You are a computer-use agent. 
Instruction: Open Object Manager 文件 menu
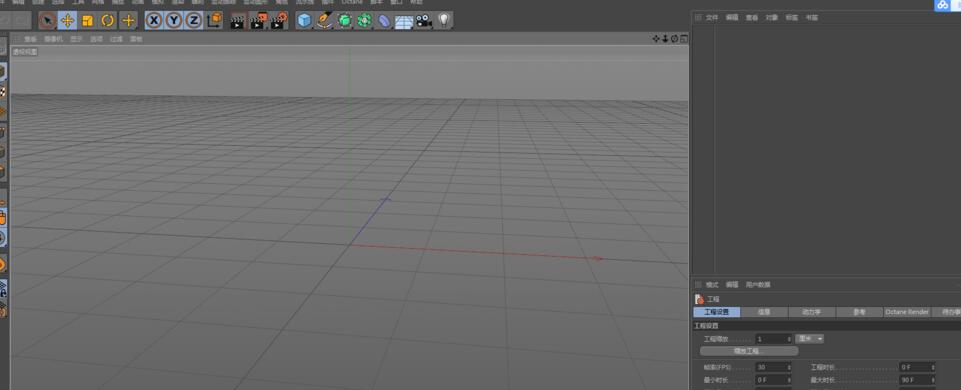pyautogui.click(x=712, y=18)
